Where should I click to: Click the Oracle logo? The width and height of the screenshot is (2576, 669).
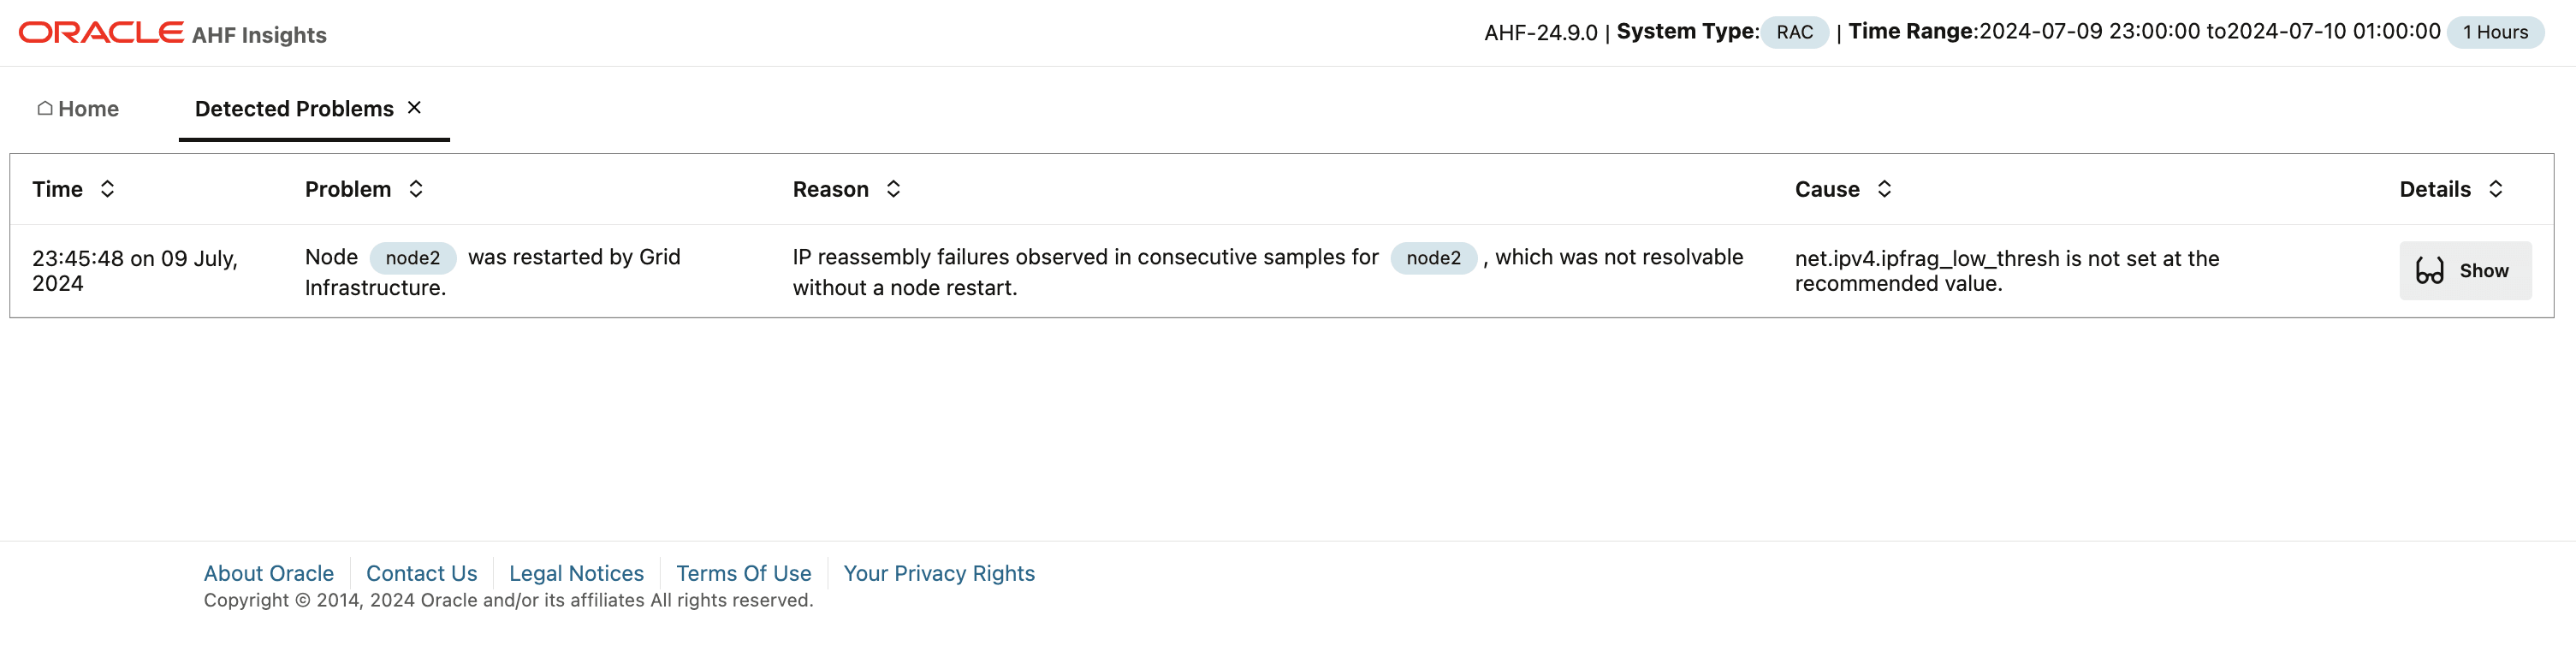click(101, 33)
